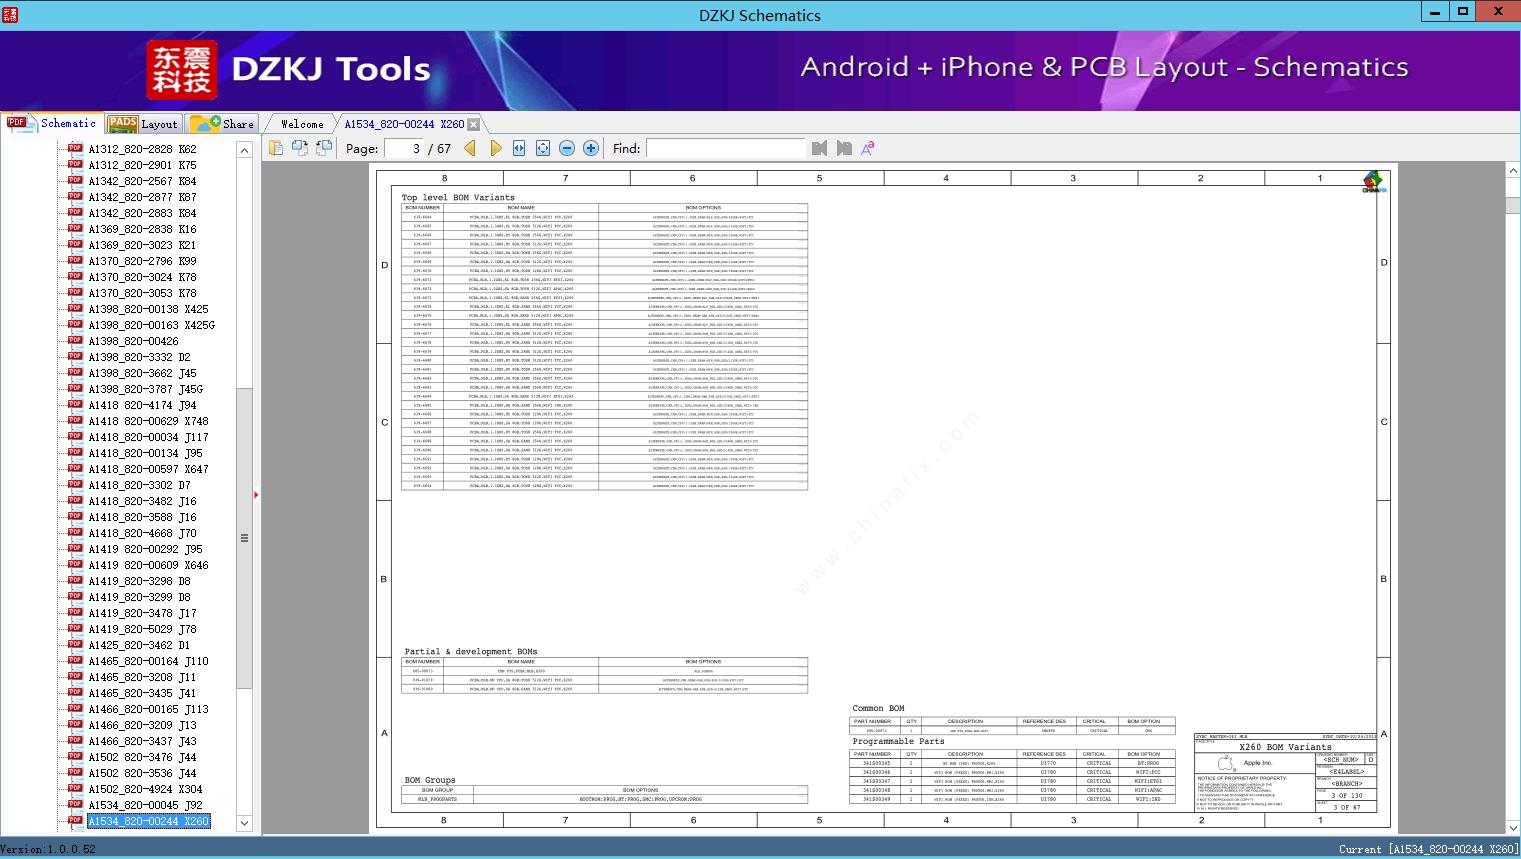Open A1418_820-3588 J16 schematic
Image resolution: width=1521 pixels, height=859 pixels.
point(142,517)
